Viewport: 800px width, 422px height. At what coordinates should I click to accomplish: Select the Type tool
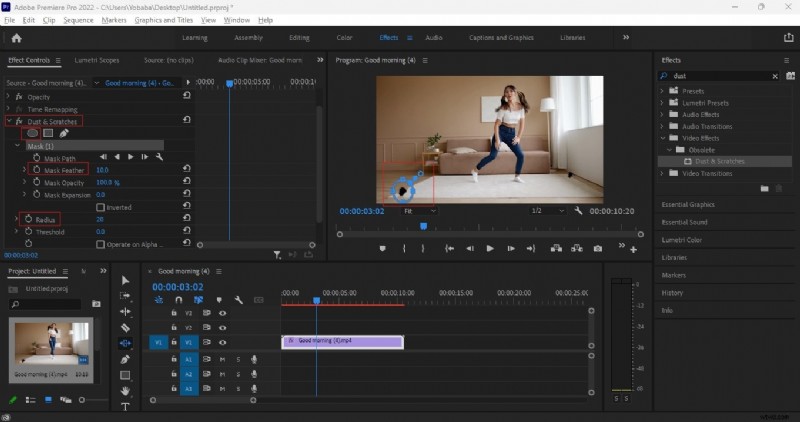125,407
